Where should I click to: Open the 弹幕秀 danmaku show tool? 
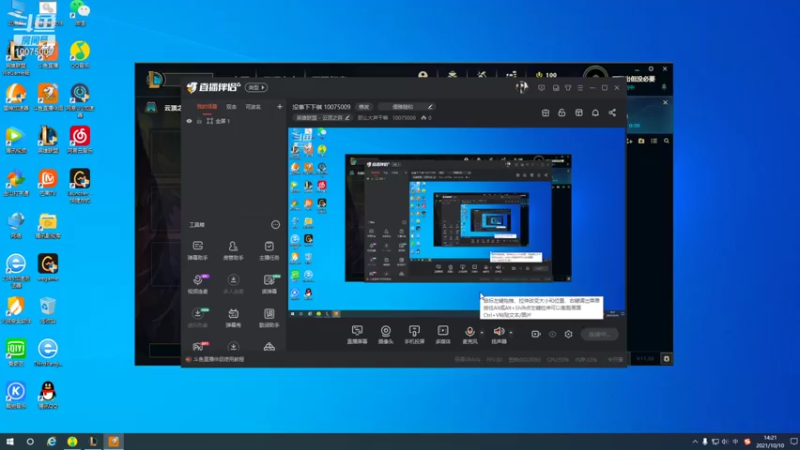[x=233, y=318]
